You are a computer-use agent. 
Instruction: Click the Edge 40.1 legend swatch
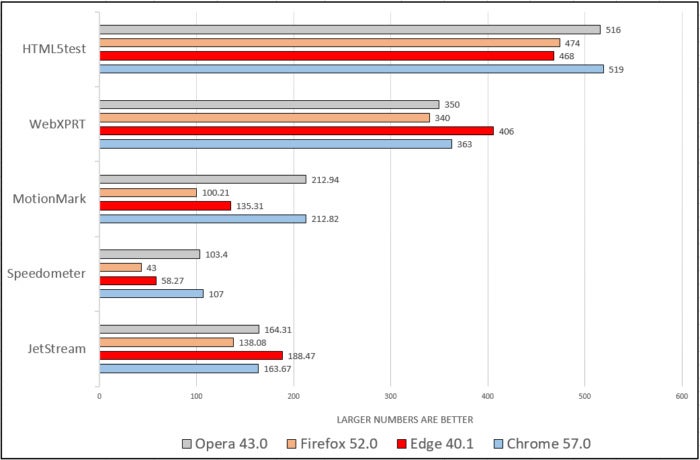coord(401,444)
